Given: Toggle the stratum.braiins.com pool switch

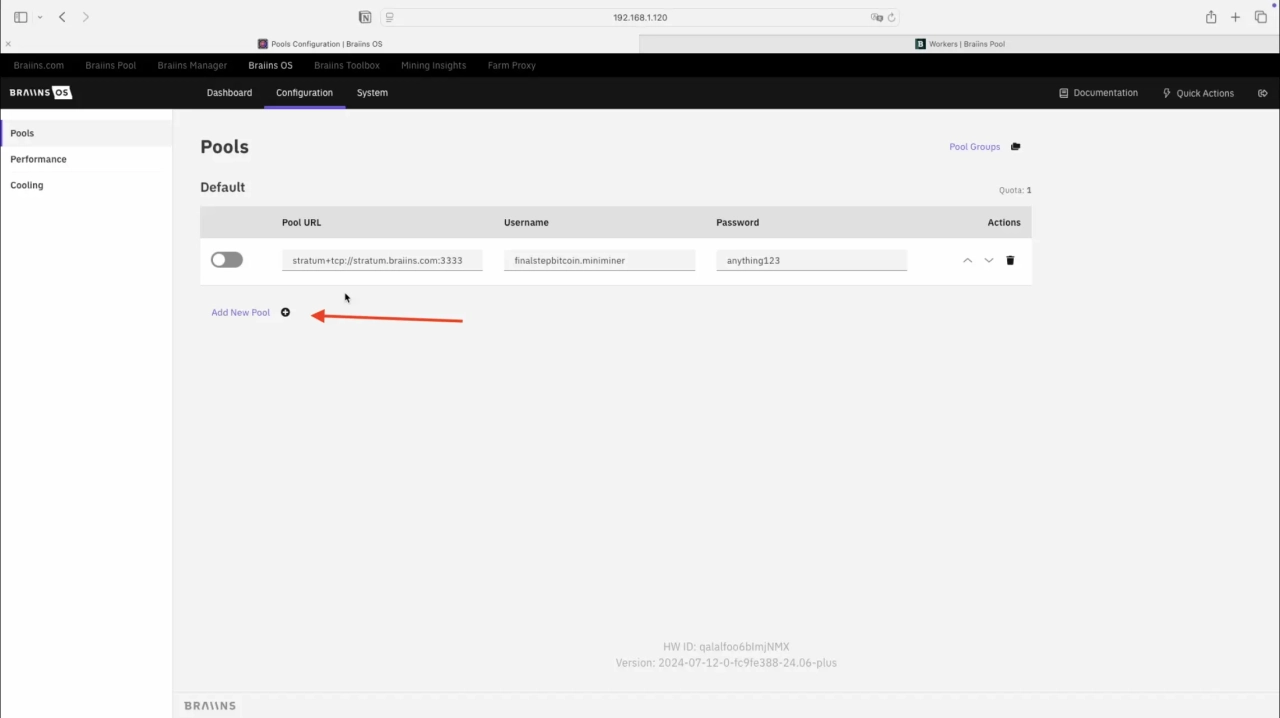Looking at the screenshot, I should point(227,260).
